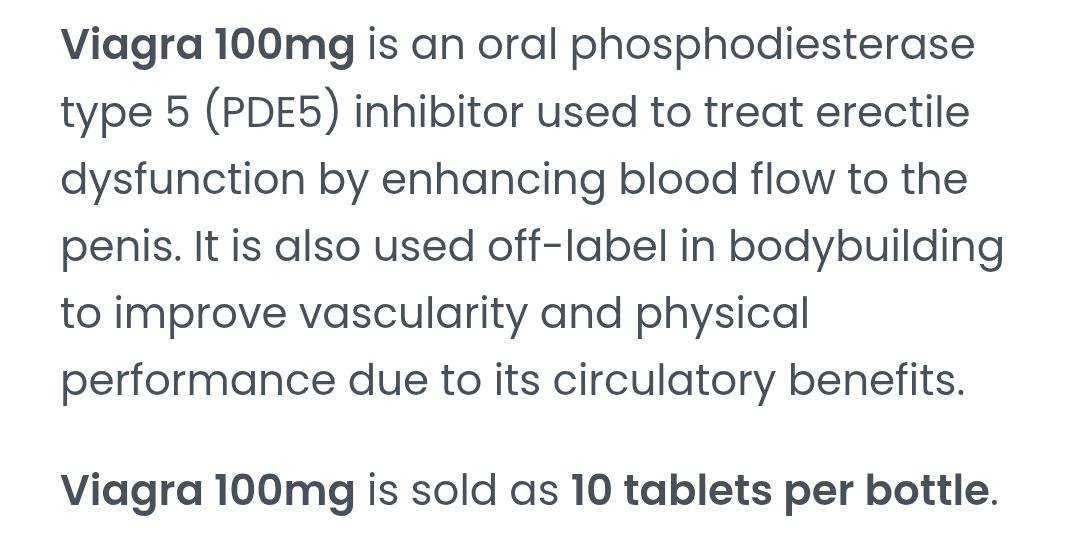Click the word 'bodybuilding'

(x=864, y=247)
